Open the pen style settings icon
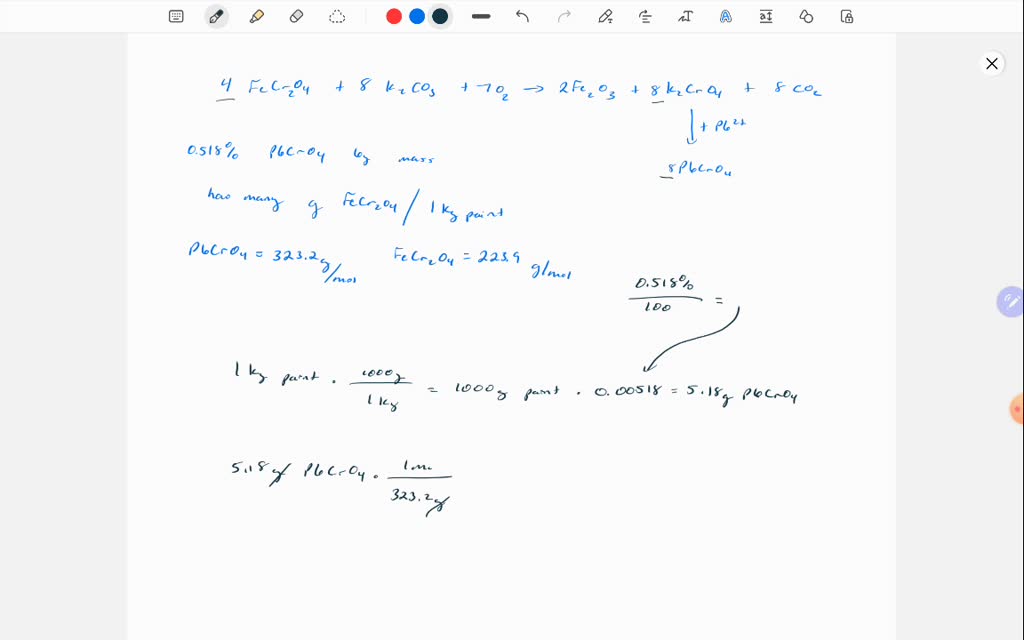The height and width of the screenshot is (640, 1024). [605, 16]
